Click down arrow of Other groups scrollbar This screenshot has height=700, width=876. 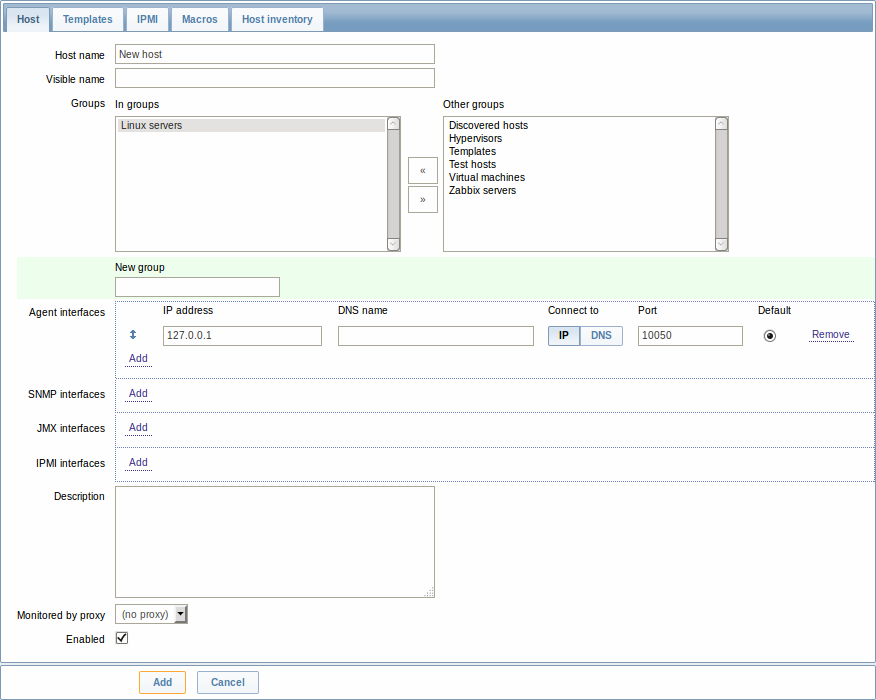(721, 244)
